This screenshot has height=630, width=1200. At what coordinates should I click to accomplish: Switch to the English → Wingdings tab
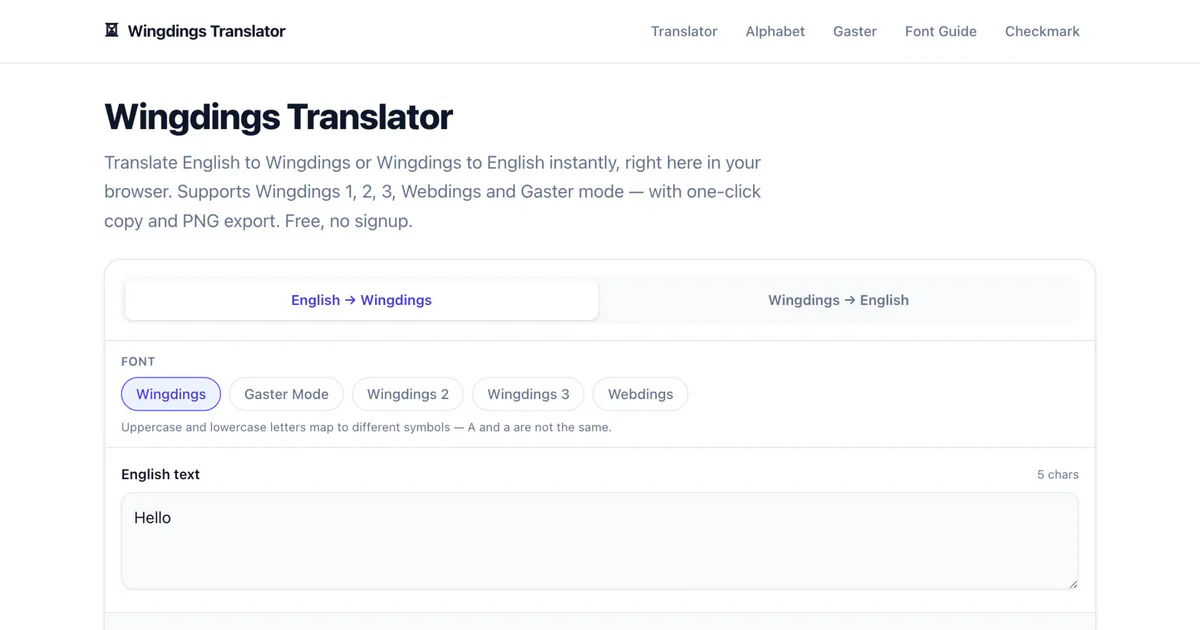[x=361, y=300]
